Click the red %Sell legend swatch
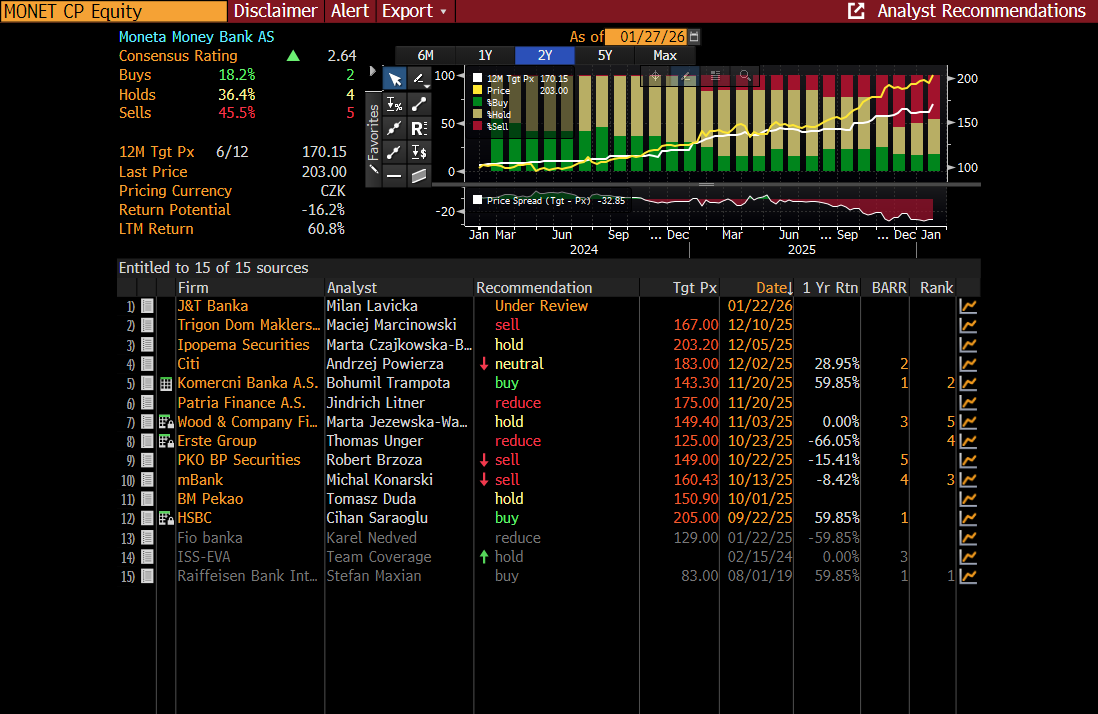Viewport: 1098px width, 714px height. 478,126
